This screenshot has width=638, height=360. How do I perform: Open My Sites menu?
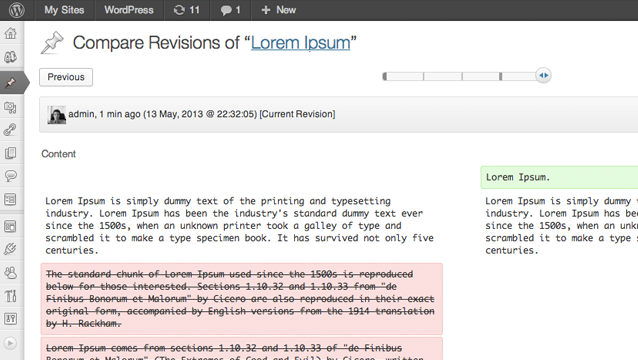pyautogui.click(x=64, y=10)
